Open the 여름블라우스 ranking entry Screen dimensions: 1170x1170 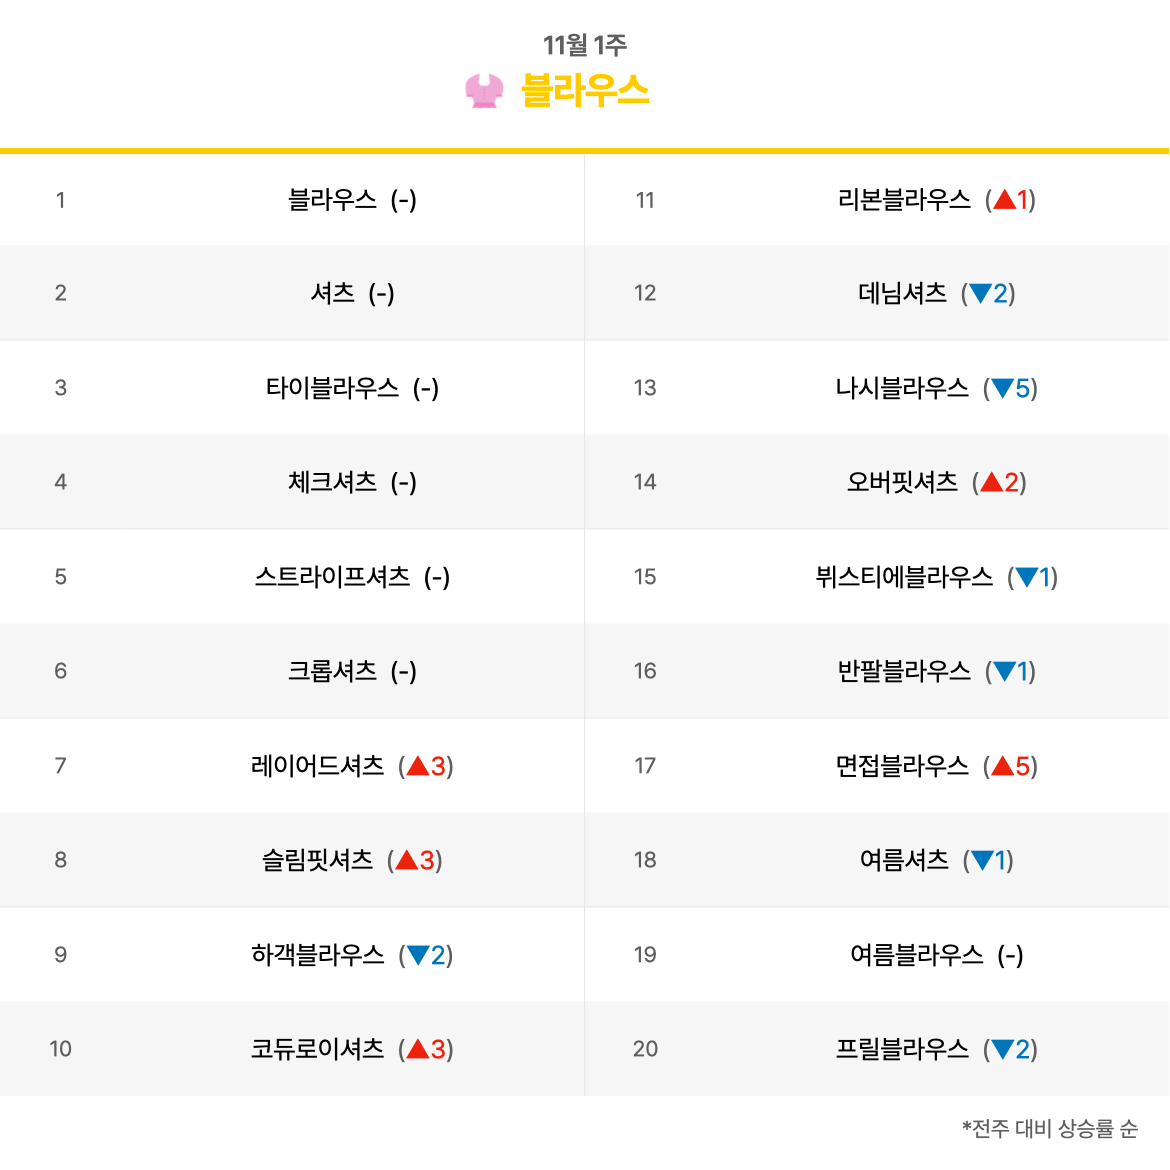pos(917,954)
